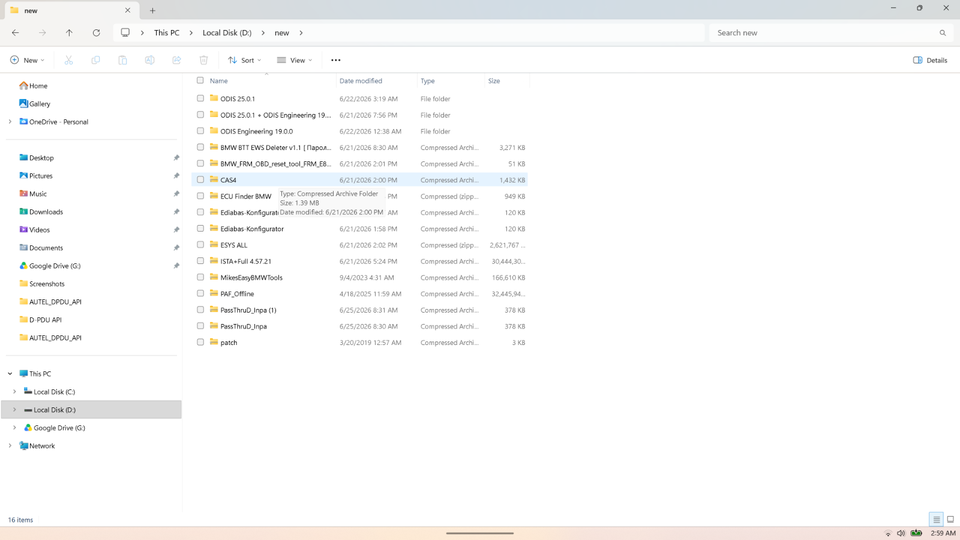Click the battery tray icon
The height and width of the screenshot is (540, 960).
tap(916, 533)
